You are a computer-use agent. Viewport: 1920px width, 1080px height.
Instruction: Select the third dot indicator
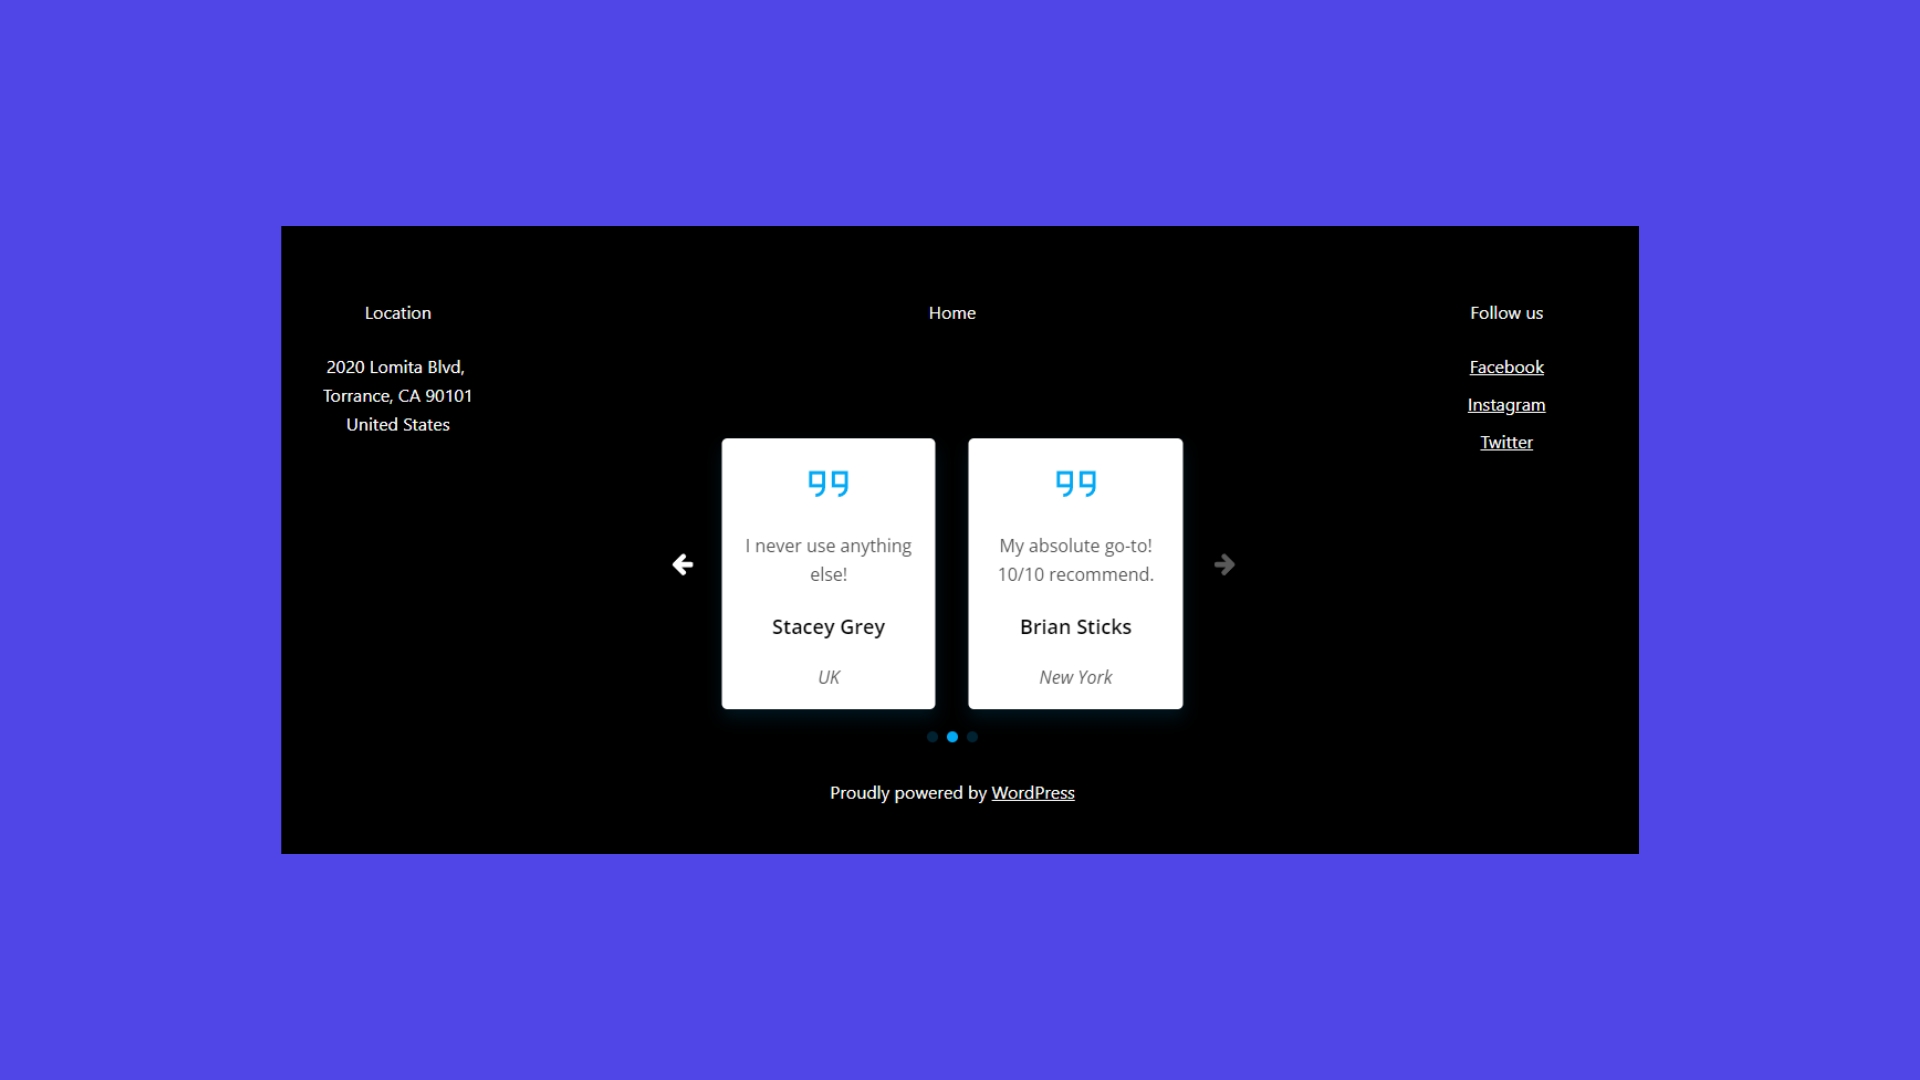(x=972, y=737)
